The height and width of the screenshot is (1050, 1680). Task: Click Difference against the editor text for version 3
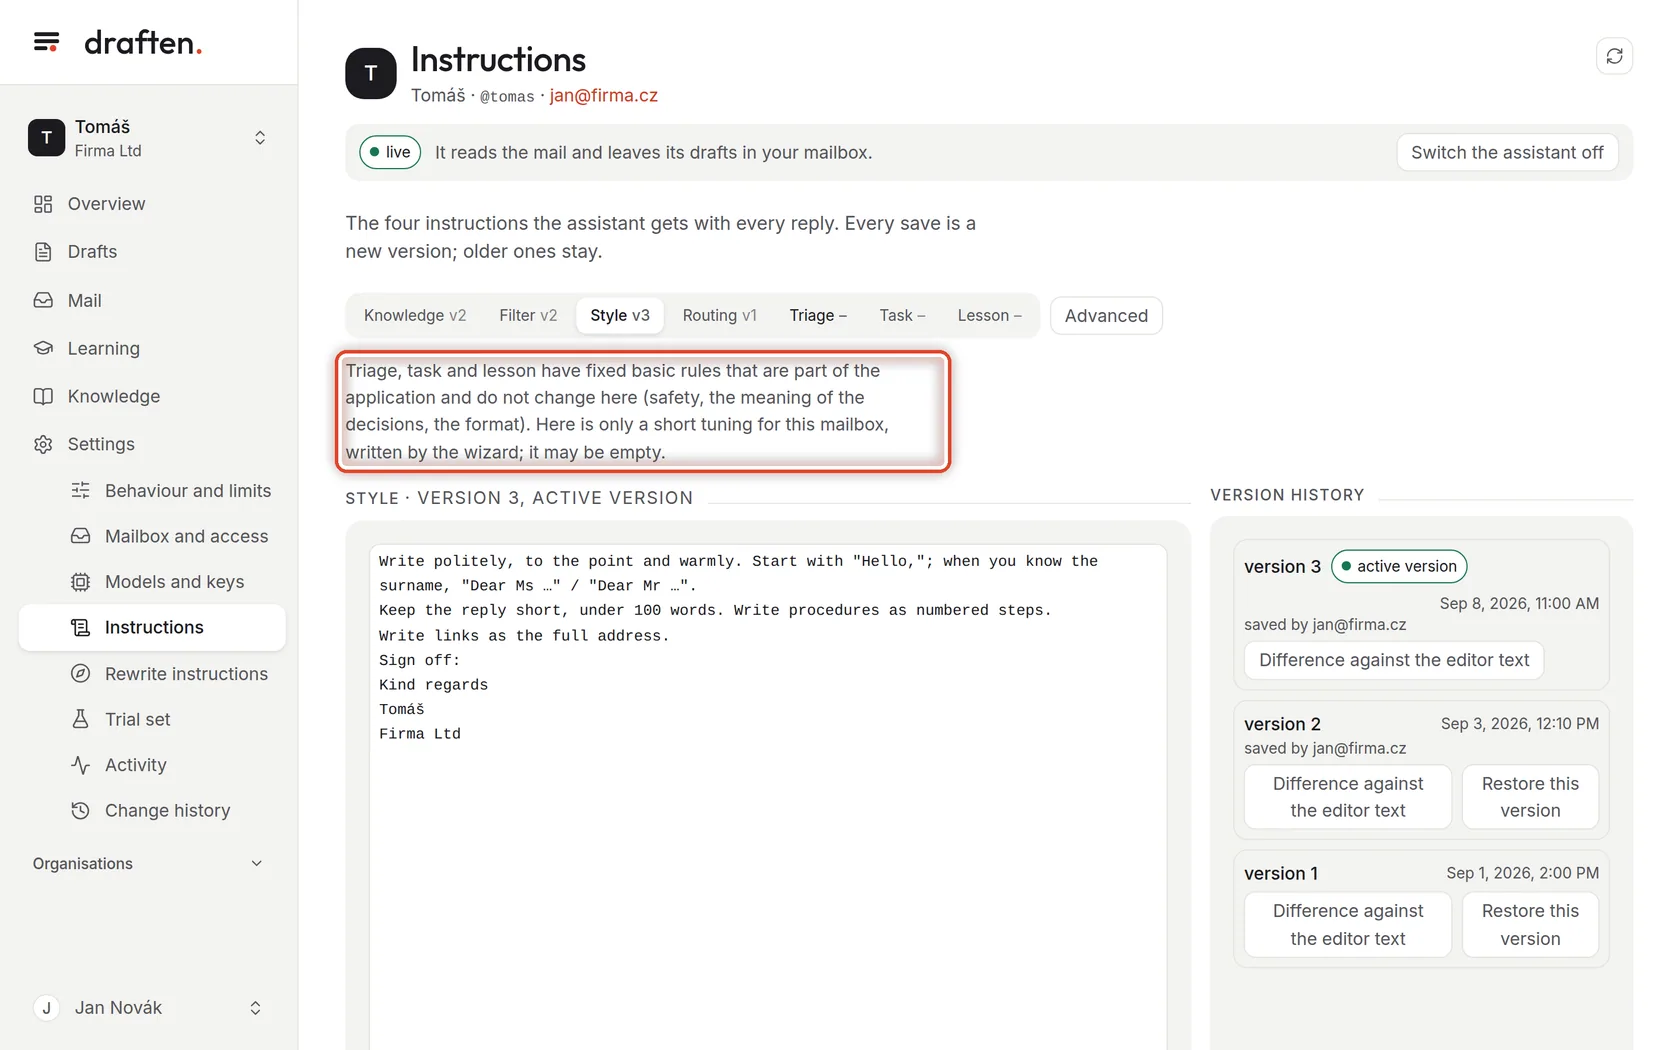[1394, 660]
